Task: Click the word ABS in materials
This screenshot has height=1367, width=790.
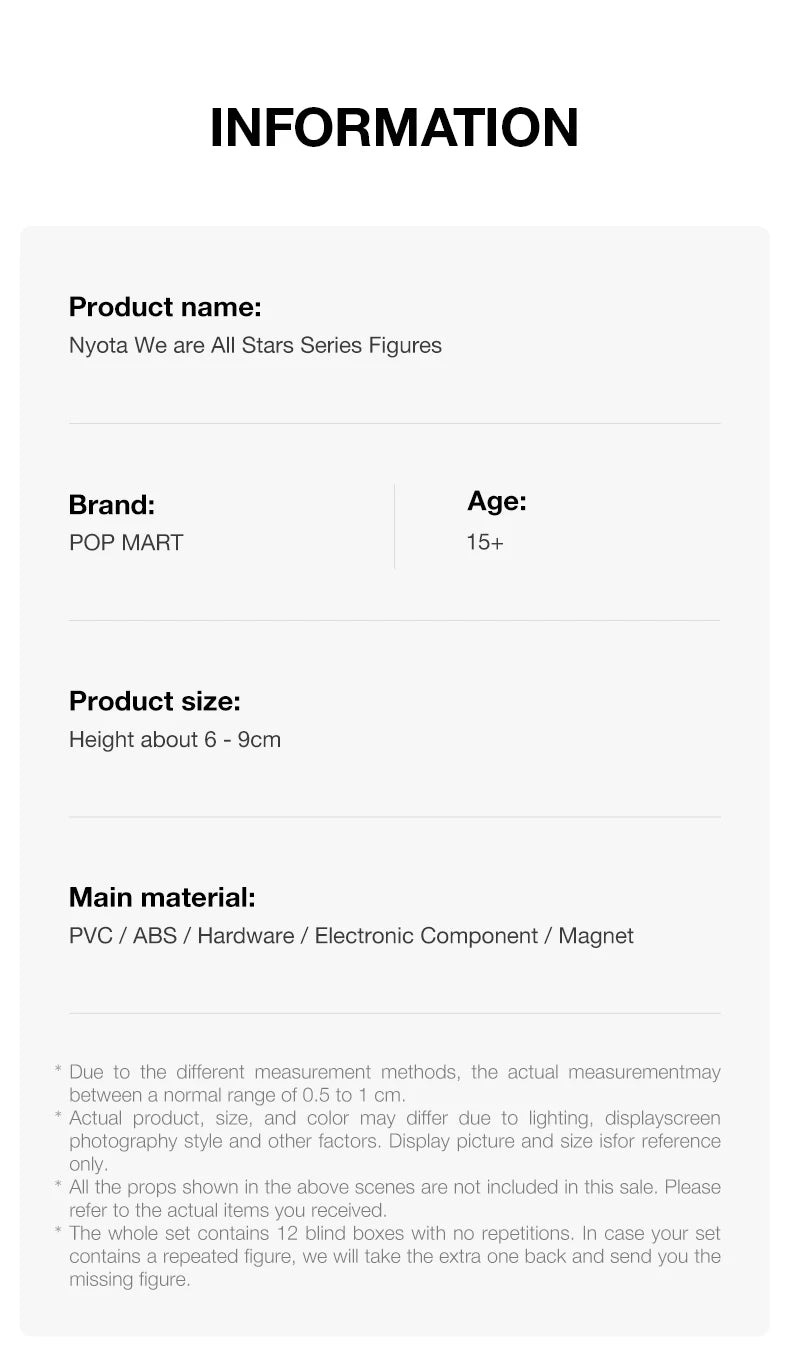Action: pos(155,936)
